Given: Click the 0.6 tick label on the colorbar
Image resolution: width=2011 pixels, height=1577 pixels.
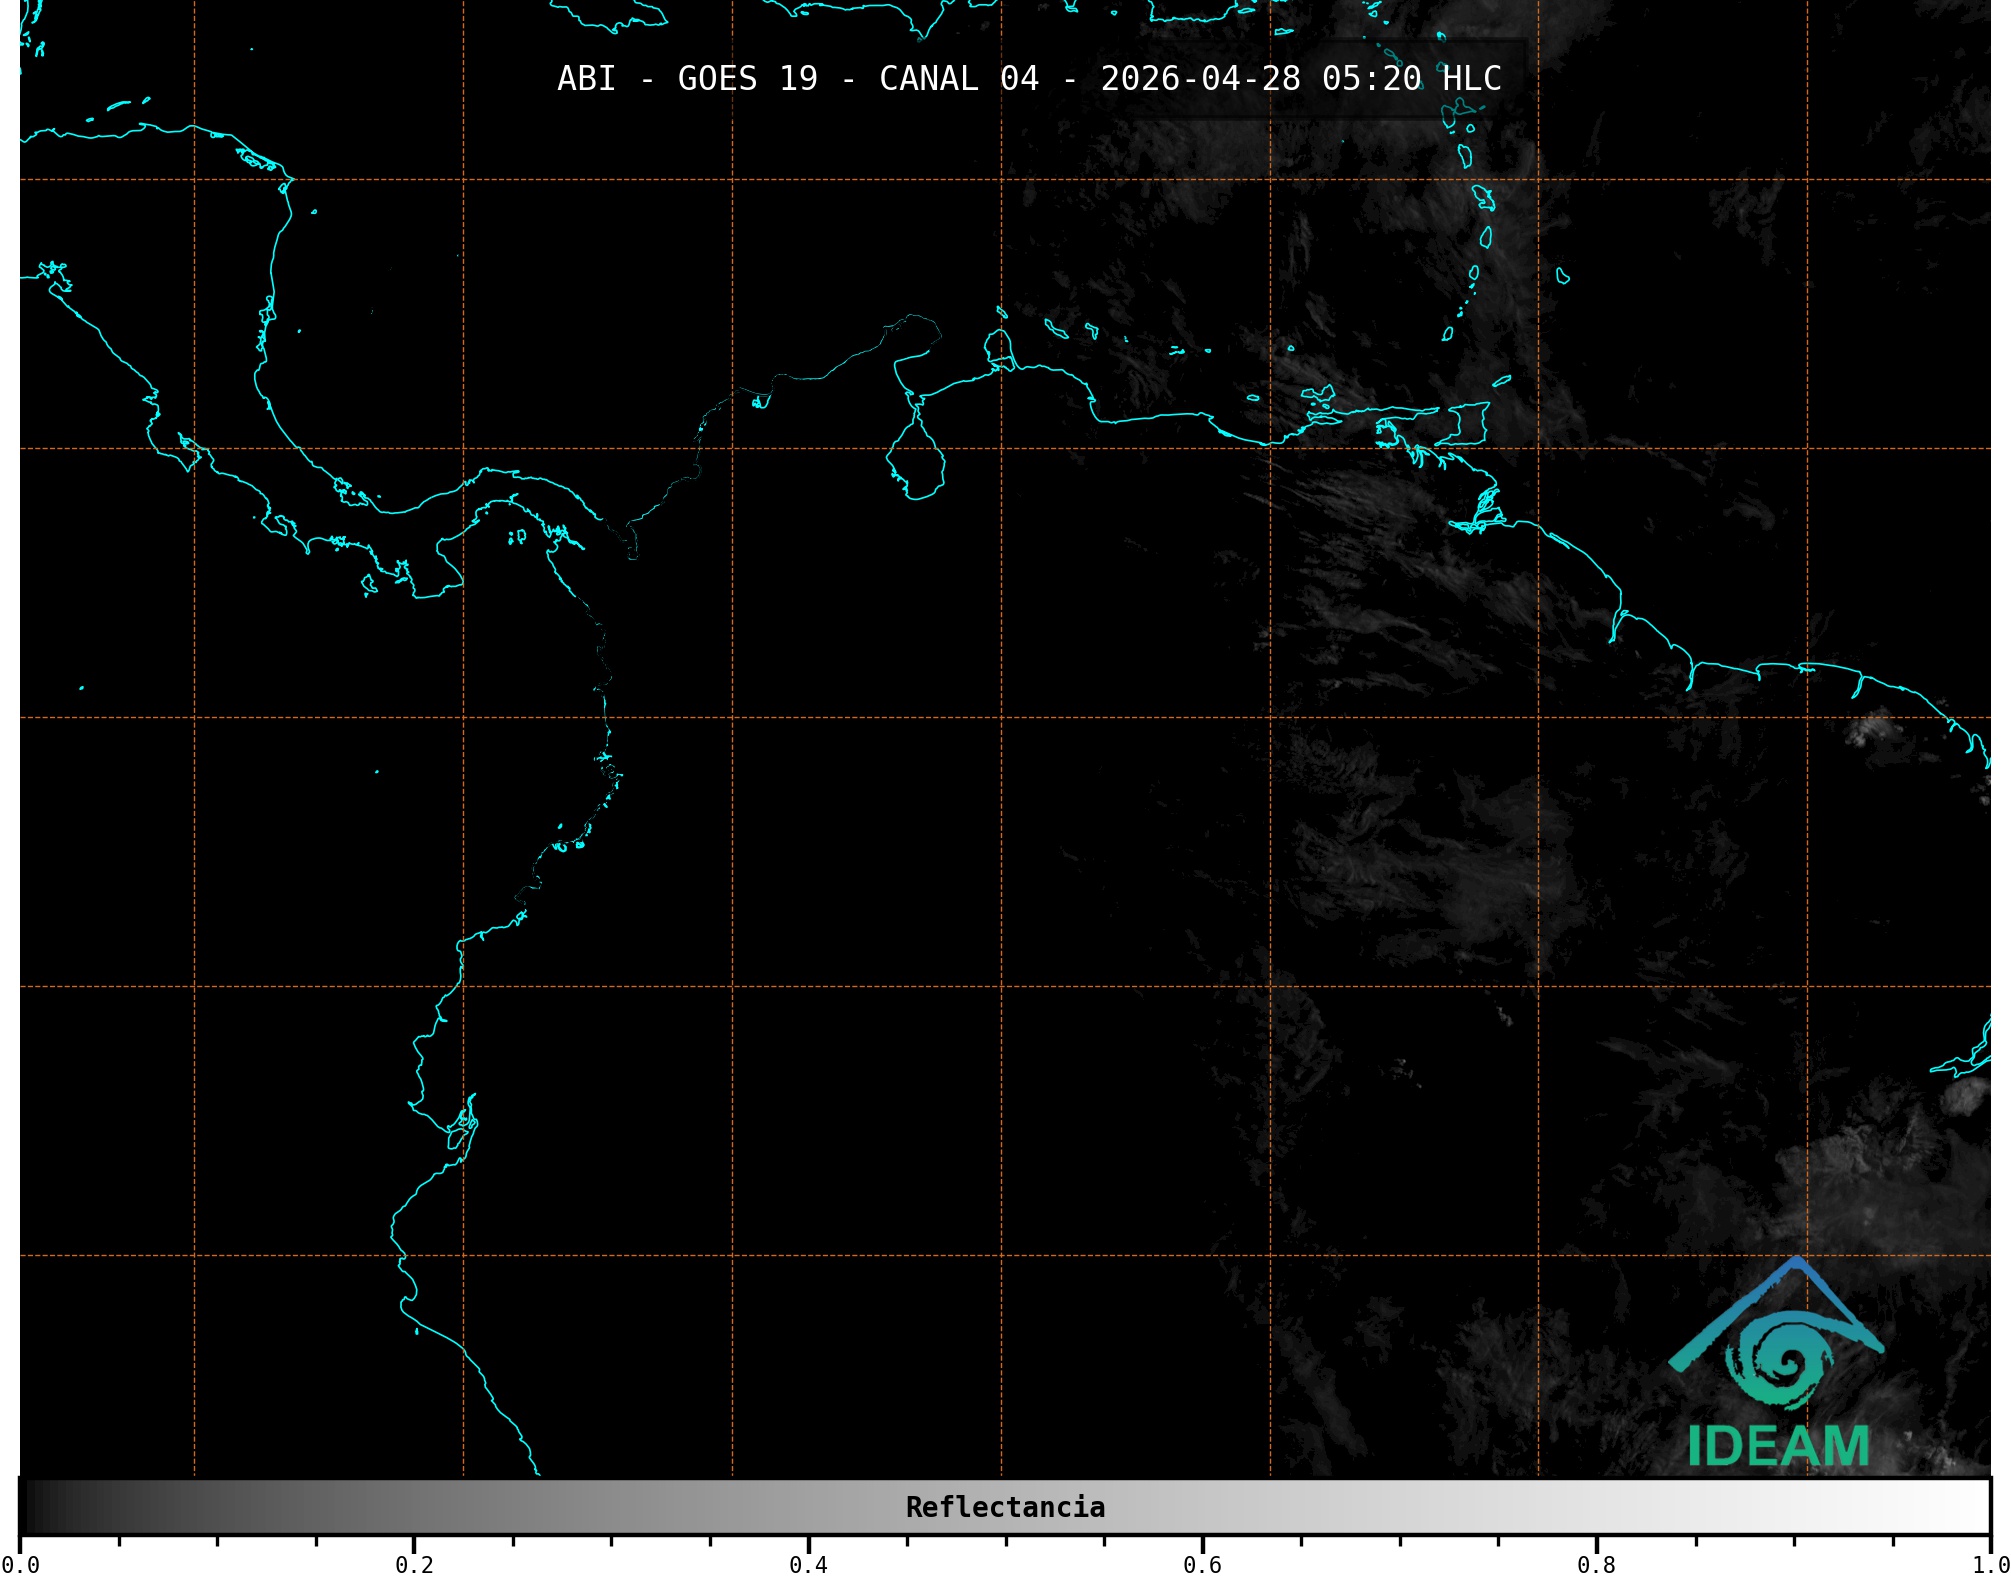Looking at the screenshot, I should (1202, 1565).
